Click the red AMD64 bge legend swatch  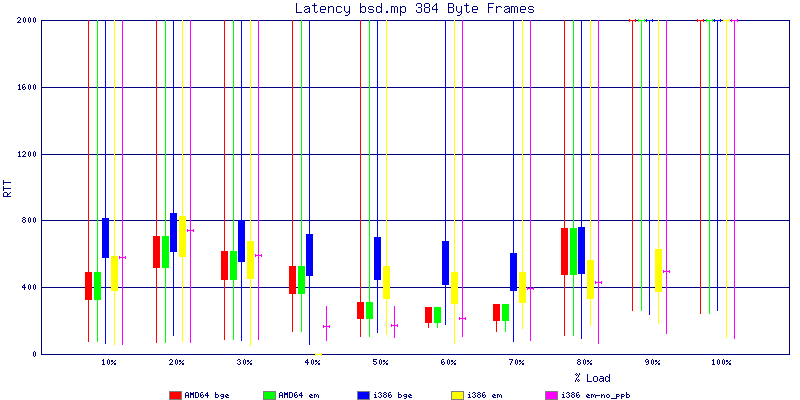(x=176, y=395)
